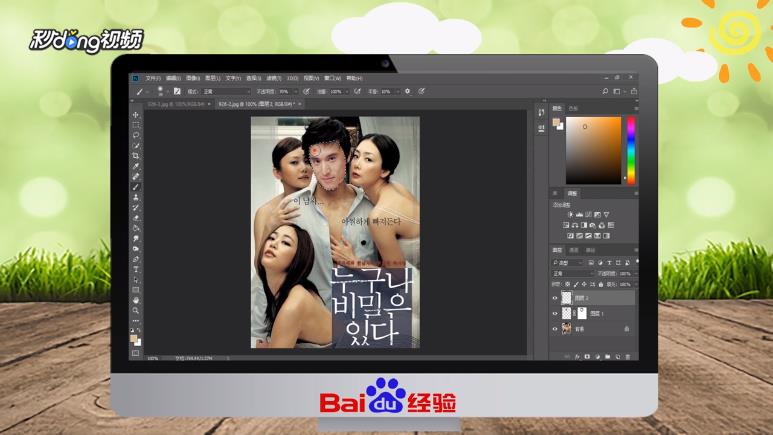This screenshot has height=435, width=773.
Task: Select the Brush tool in toolbar
Action: tap(136, 187)
